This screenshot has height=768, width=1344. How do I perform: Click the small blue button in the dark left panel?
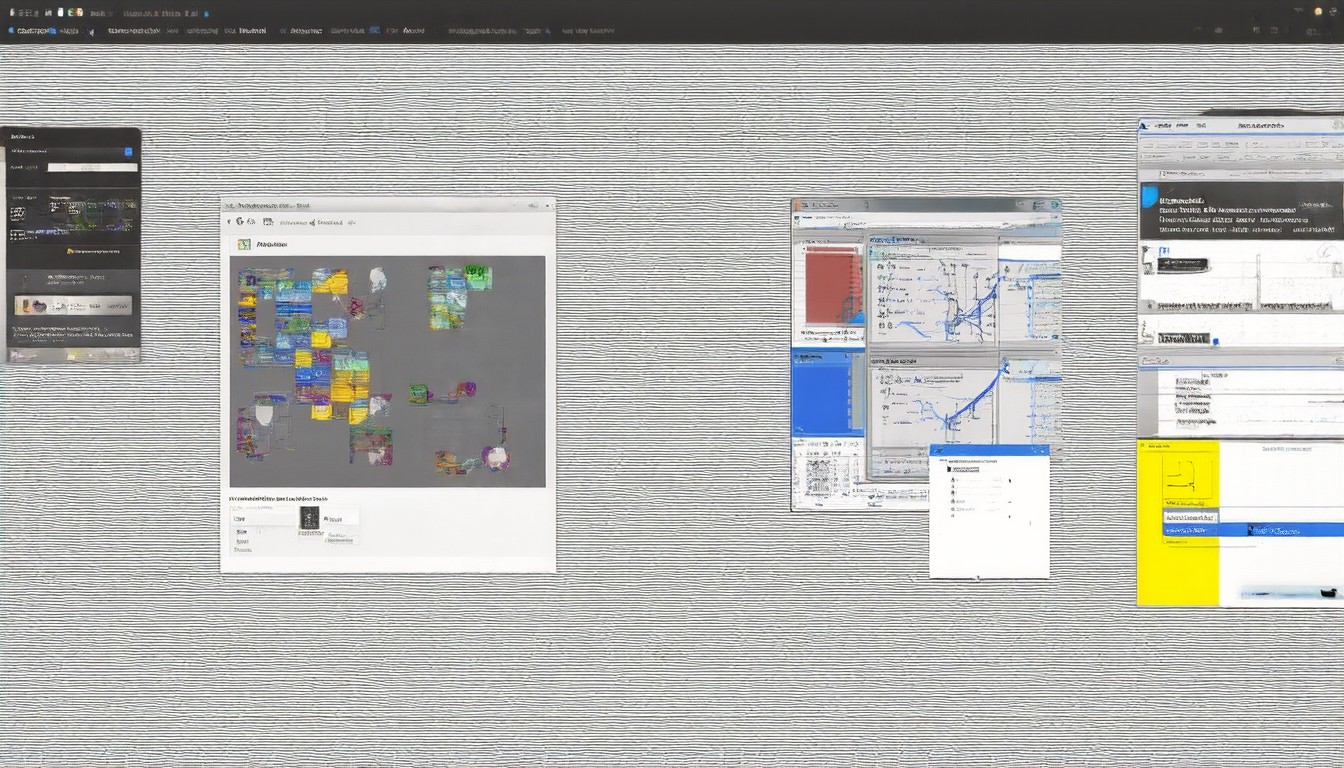(x=128, y=152)
